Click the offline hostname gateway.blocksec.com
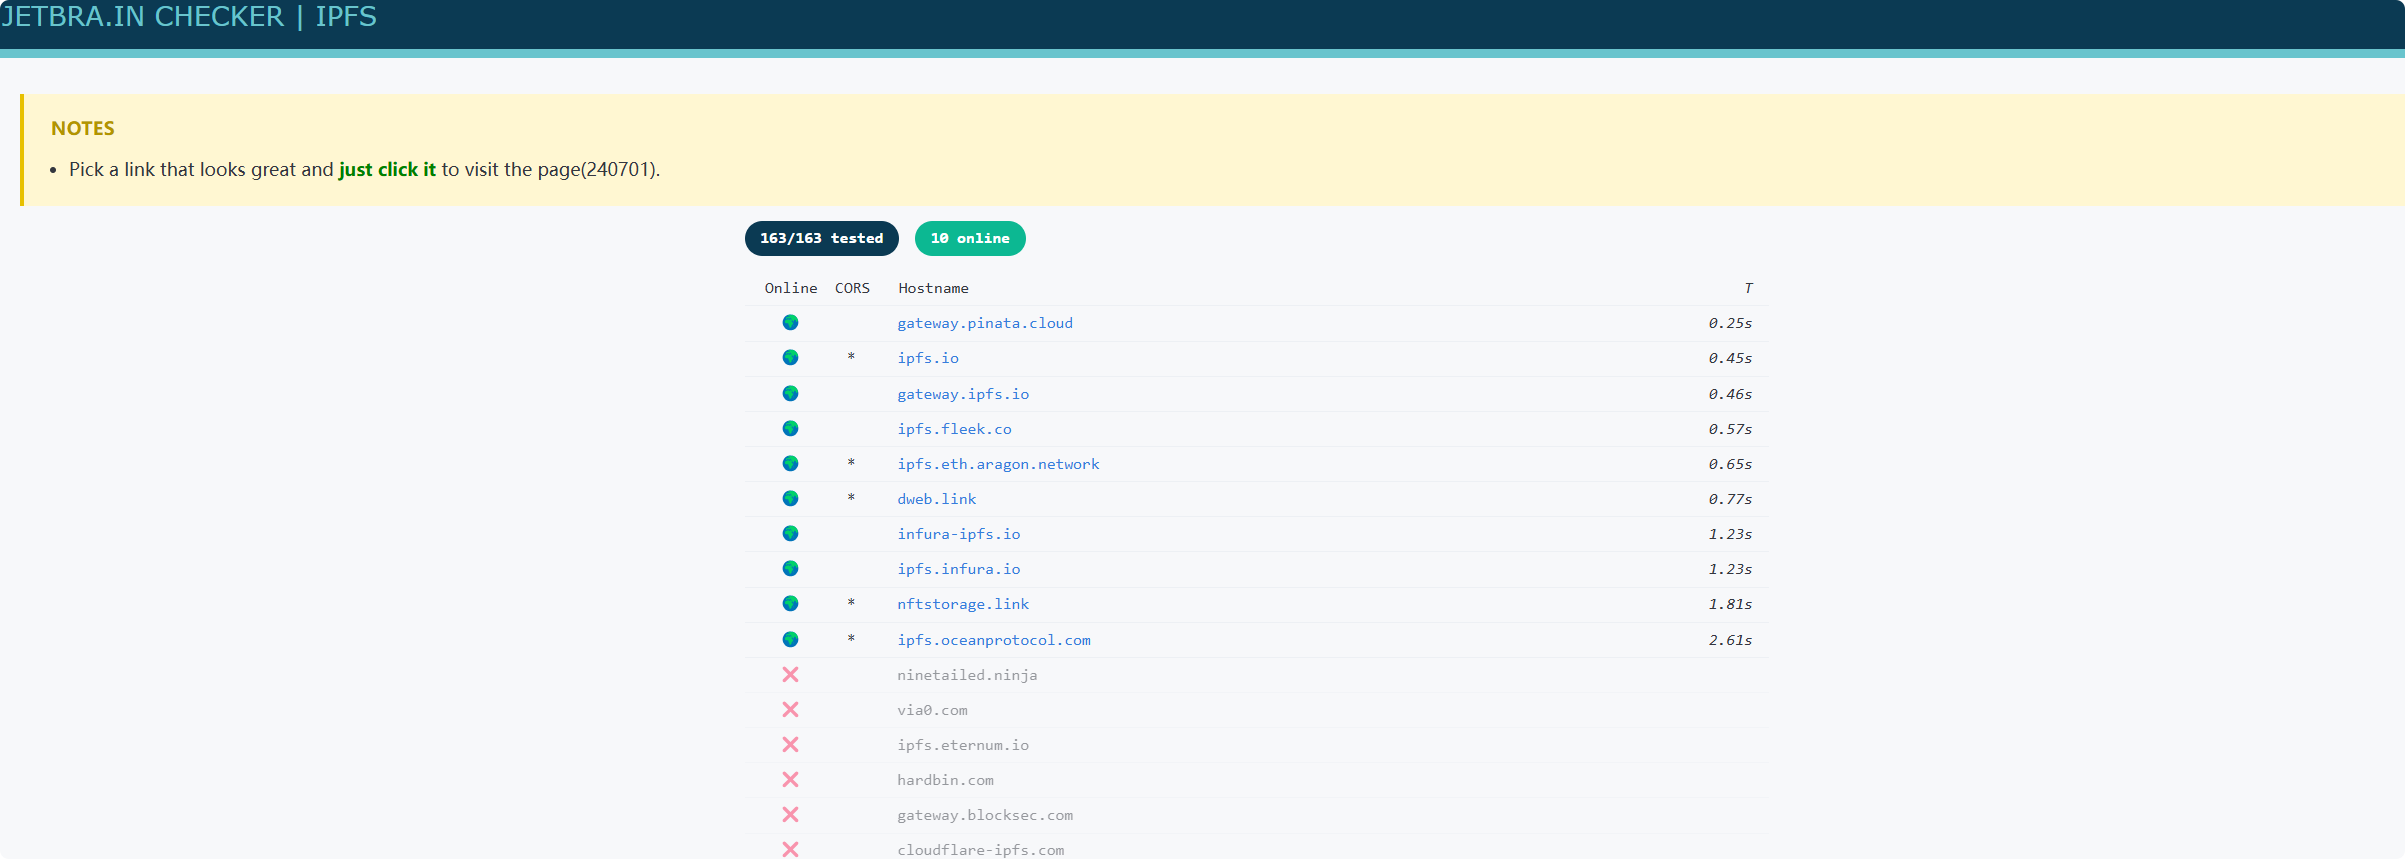Viewport: 2405px width, 859px height. 985,815
